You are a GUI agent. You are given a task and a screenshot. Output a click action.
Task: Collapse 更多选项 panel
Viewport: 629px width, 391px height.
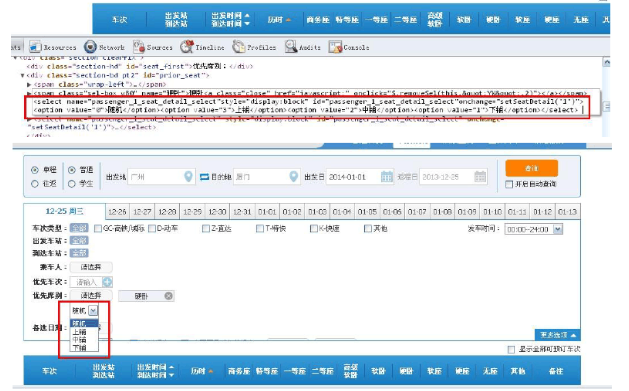click(x=558, y=335)
